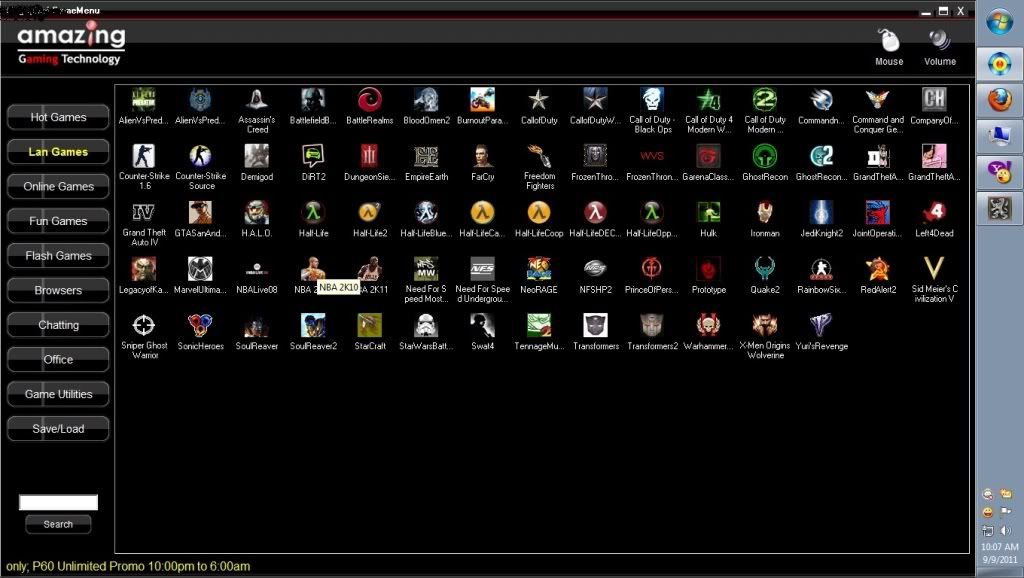The height and width of the screenshot is (578, 1024).
Task: Open Call of Duty 4 Modern Warfare
Action: [709, 101]
